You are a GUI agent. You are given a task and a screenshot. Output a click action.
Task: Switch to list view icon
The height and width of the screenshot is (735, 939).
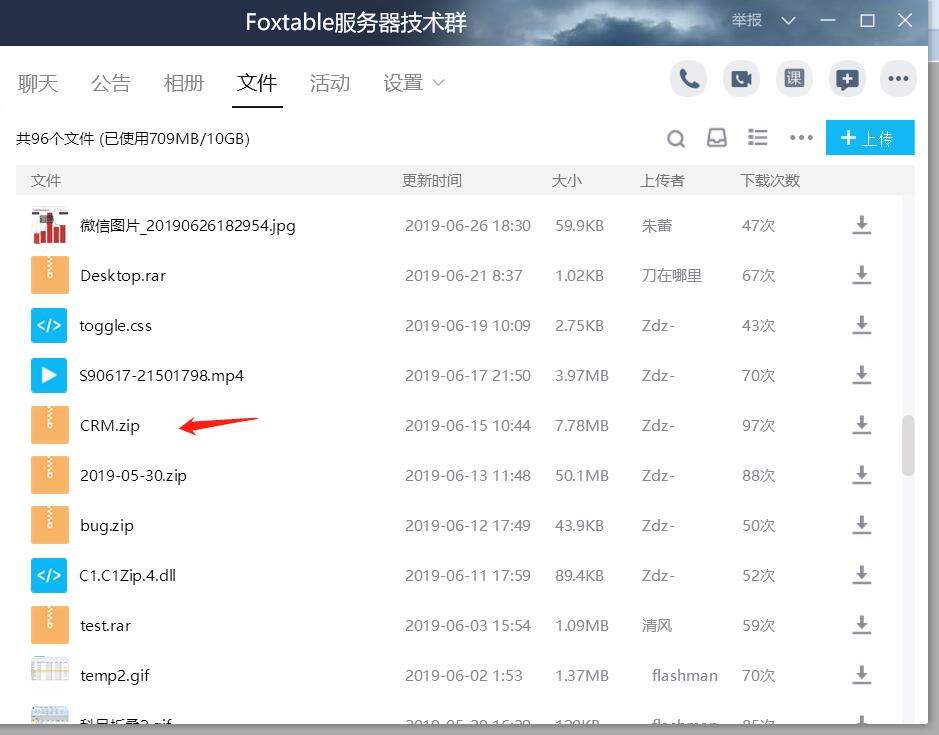pyautogui.click(x=758, y=137)
